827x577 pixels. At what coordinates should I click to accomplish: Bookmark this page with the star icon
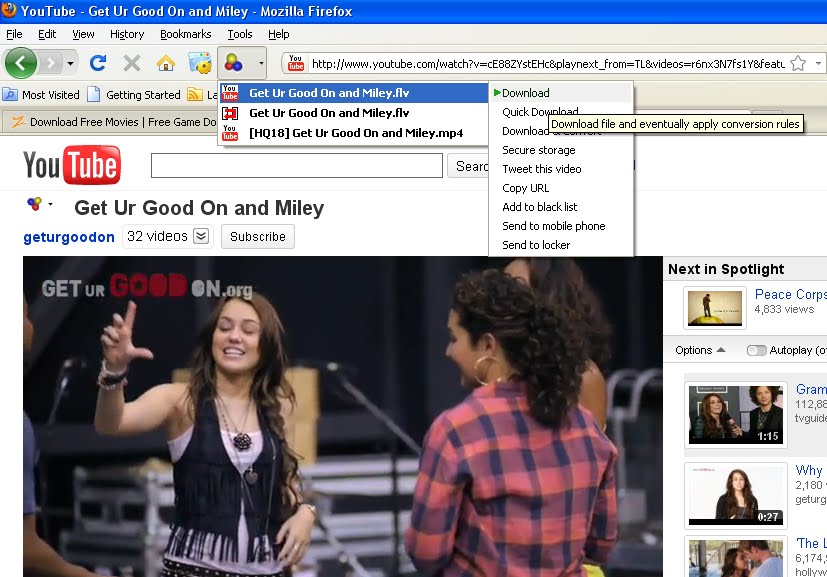799,63
